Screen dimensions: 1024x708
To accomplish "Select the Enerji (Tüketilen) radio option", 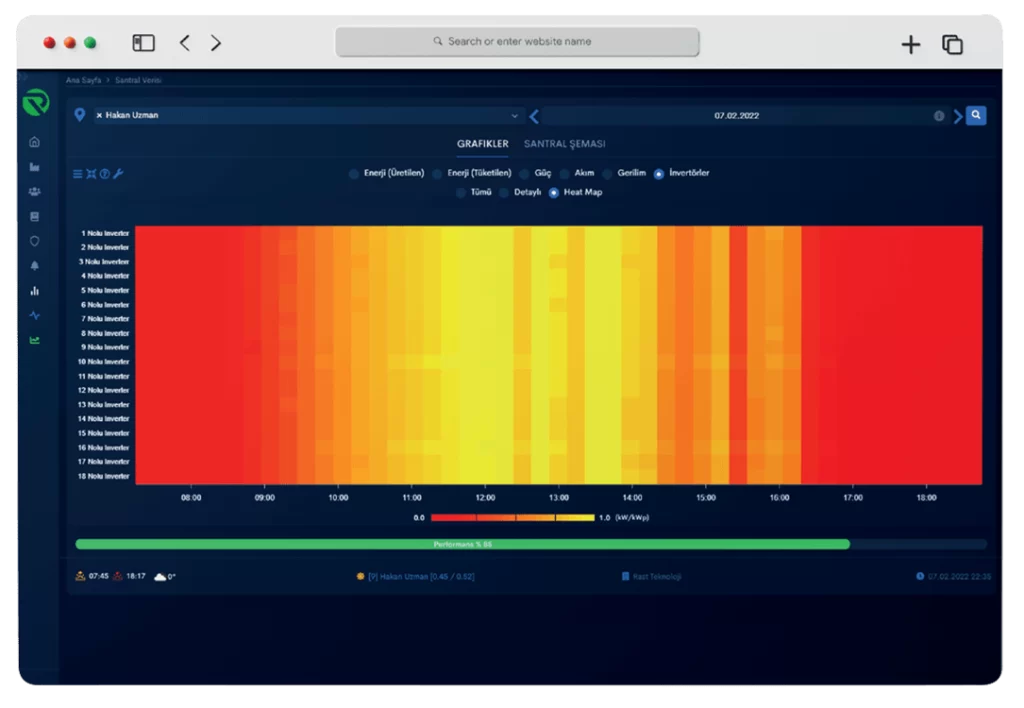I will pos(438,174).
